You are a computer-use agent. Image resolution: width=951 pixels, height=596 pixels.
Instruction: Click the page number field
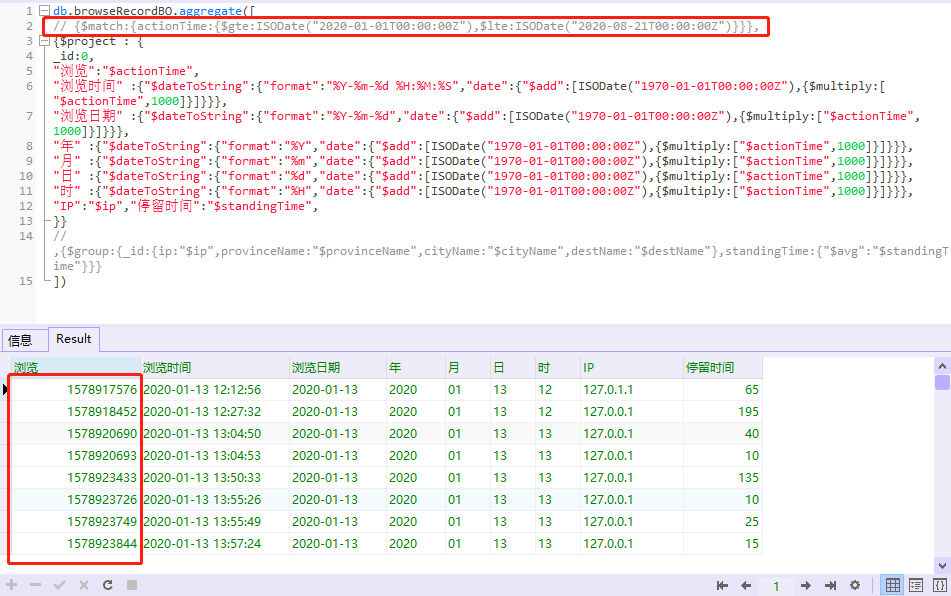click(776, 586)
